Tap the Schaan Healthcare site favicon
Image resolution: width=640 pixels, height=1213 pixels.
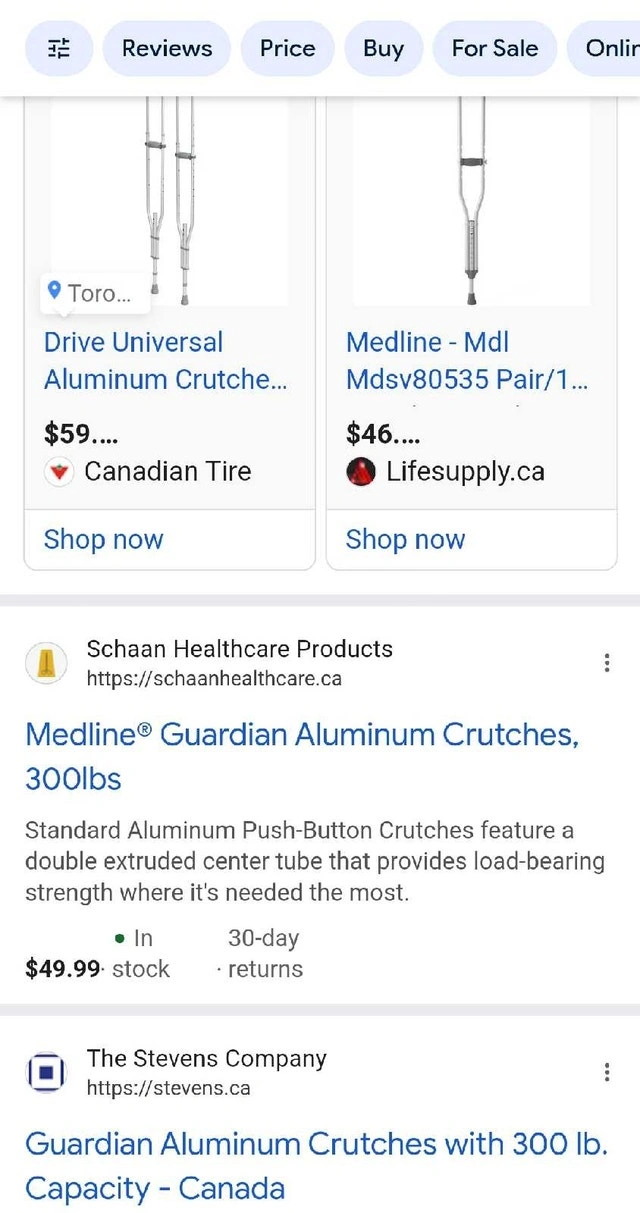[x=45, y=663]
